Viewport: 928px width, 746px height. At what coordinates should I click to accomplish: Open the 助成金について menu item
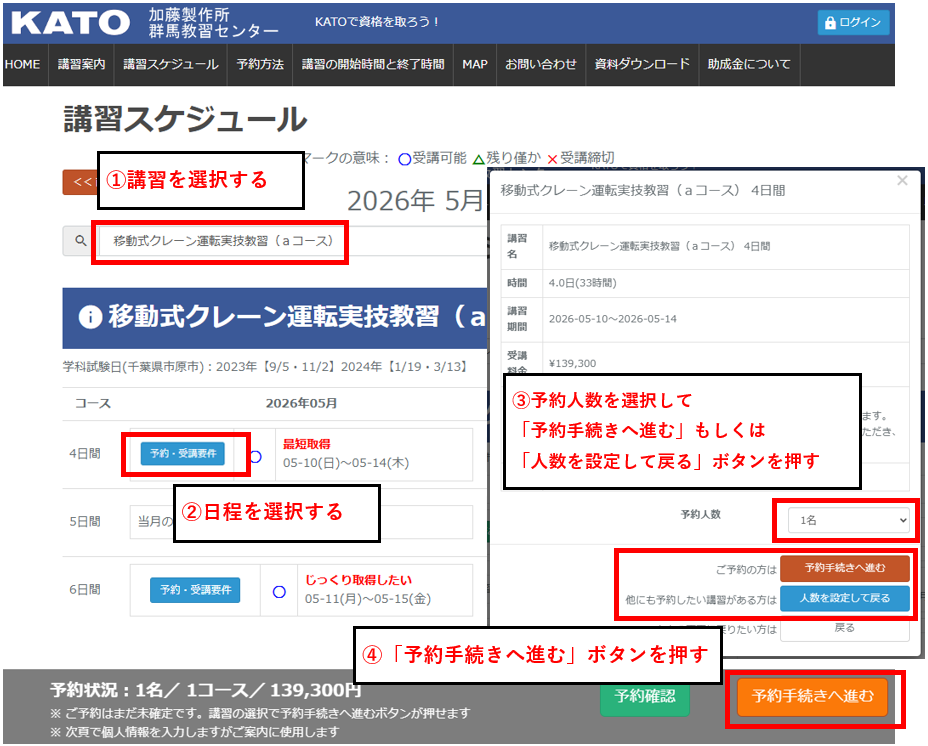(x=749, y=64)
